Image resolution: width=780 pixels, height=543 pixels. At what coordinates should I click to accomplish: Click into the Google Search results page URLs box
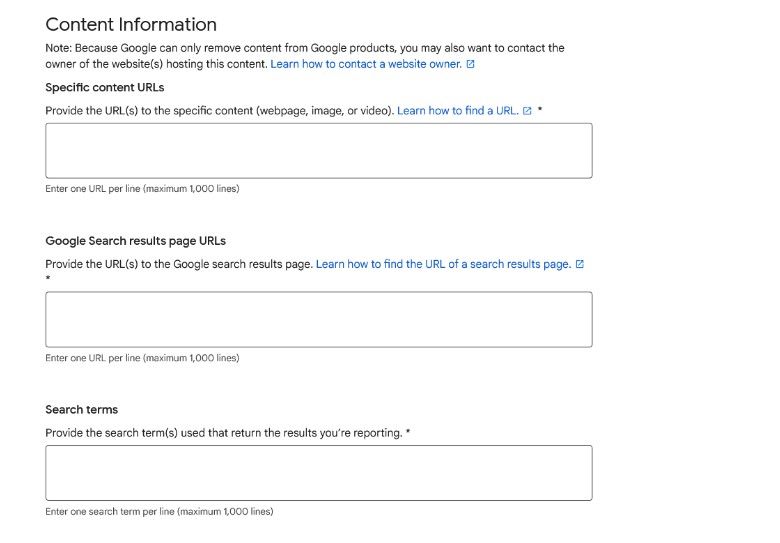(x=318, y=319)
